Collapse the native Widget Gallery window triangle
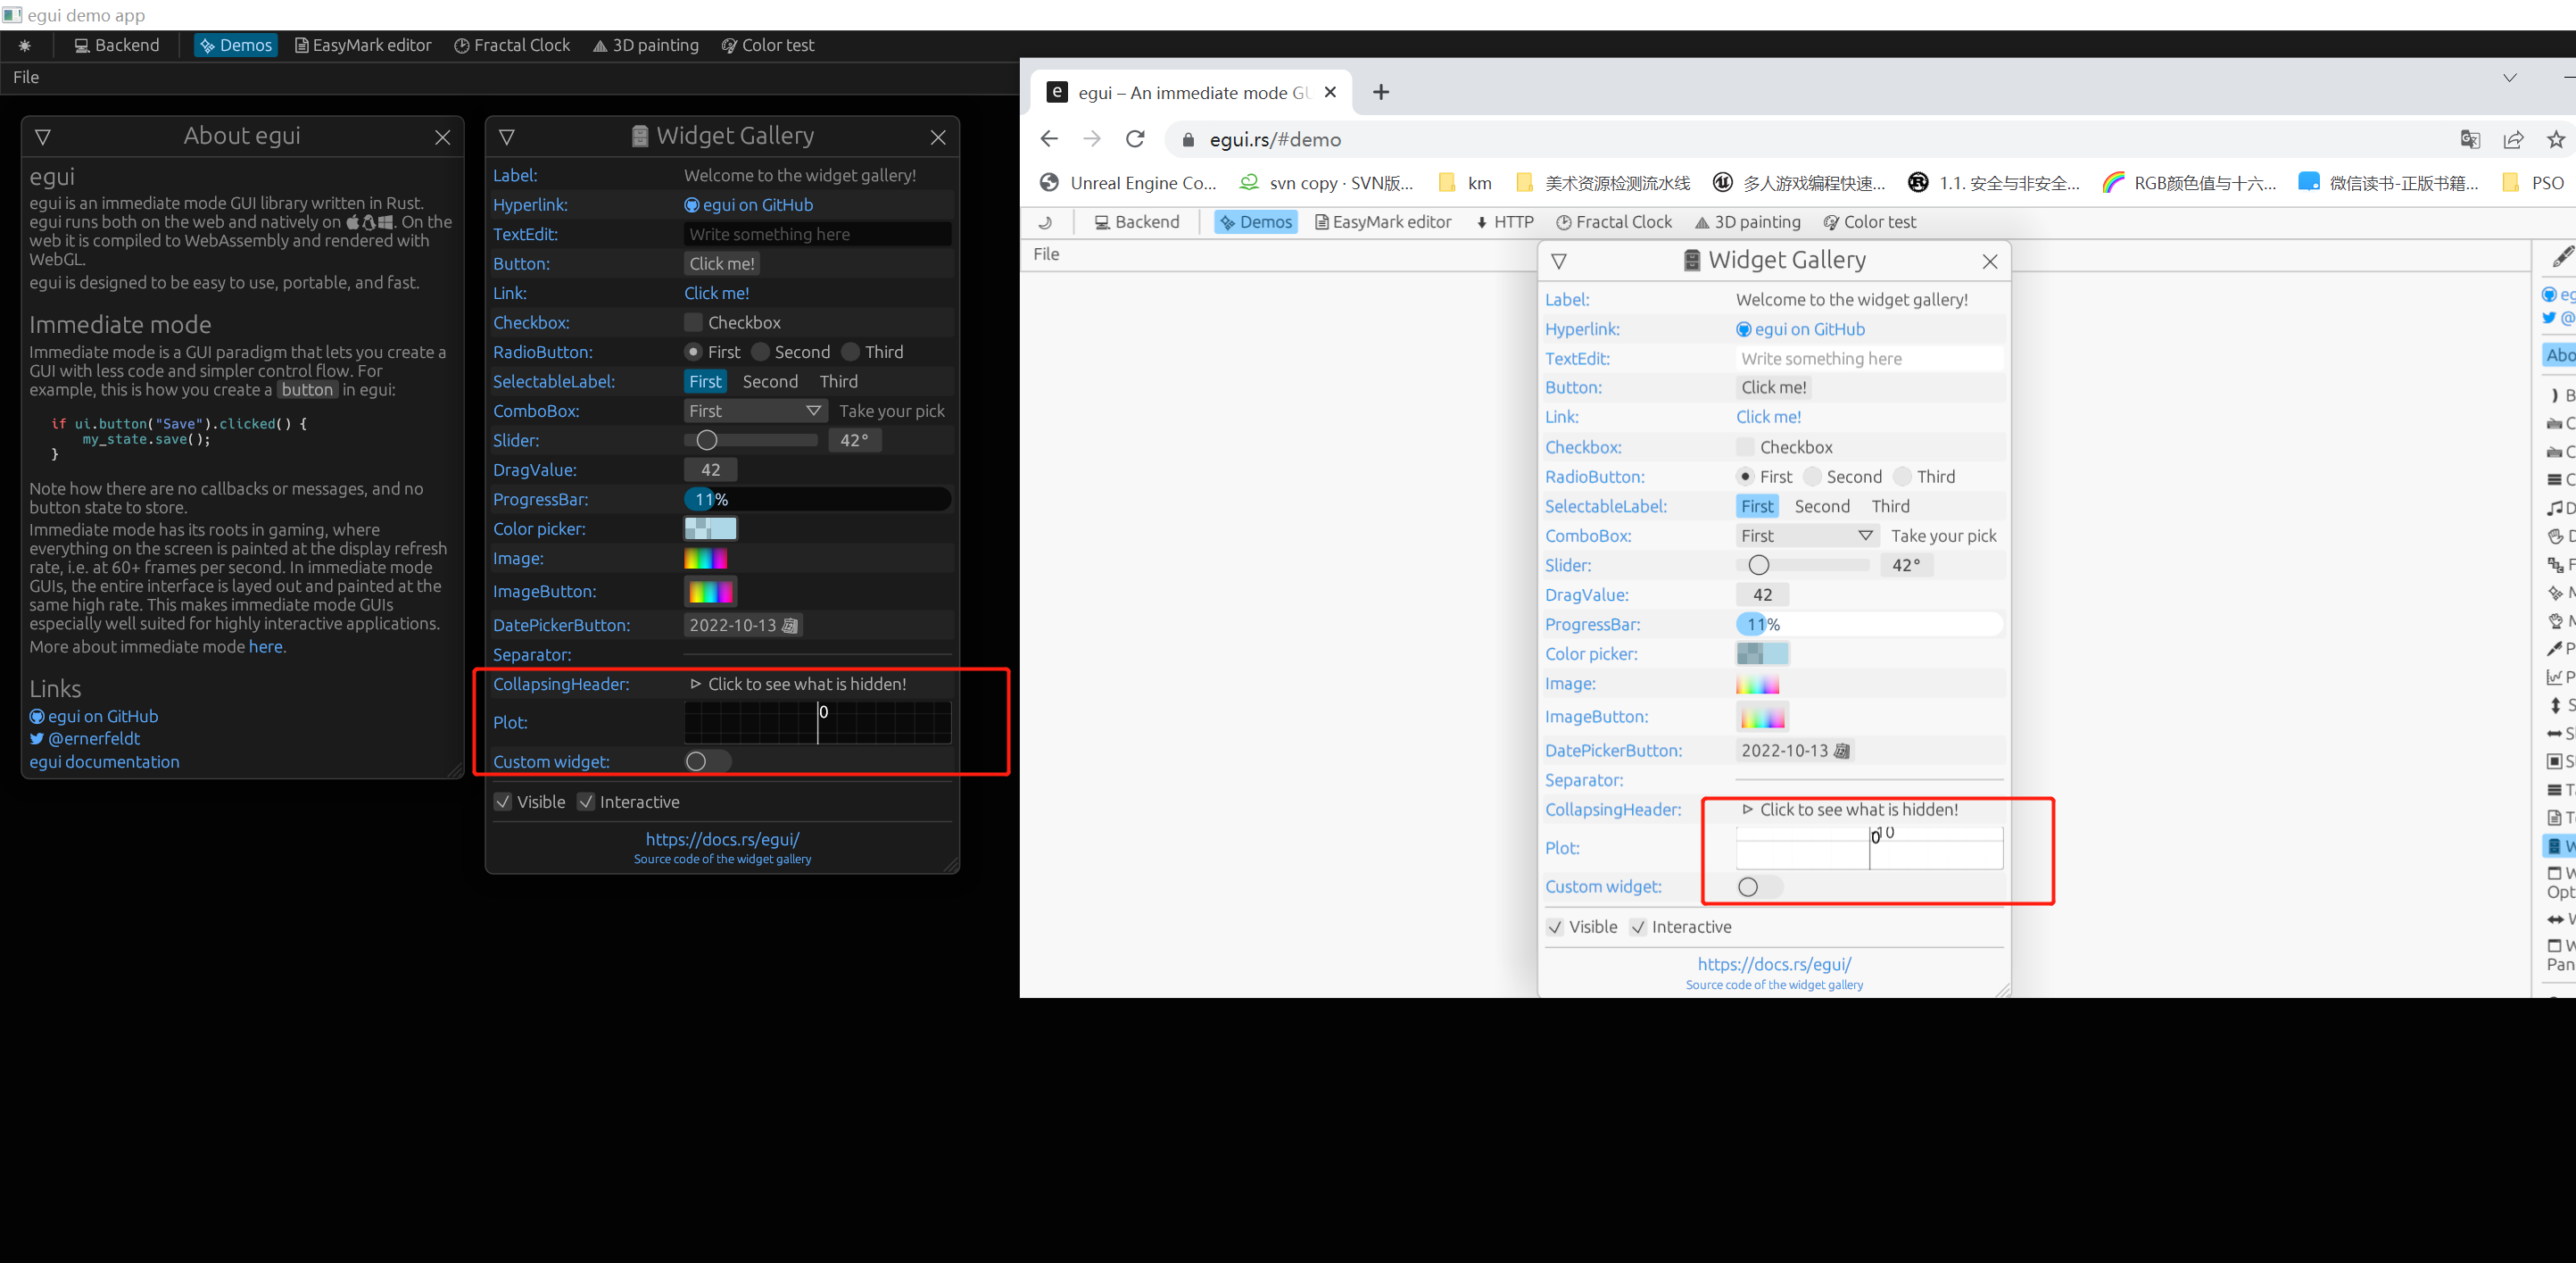The image size is (2576, 1263). click(x=507, y=137)
